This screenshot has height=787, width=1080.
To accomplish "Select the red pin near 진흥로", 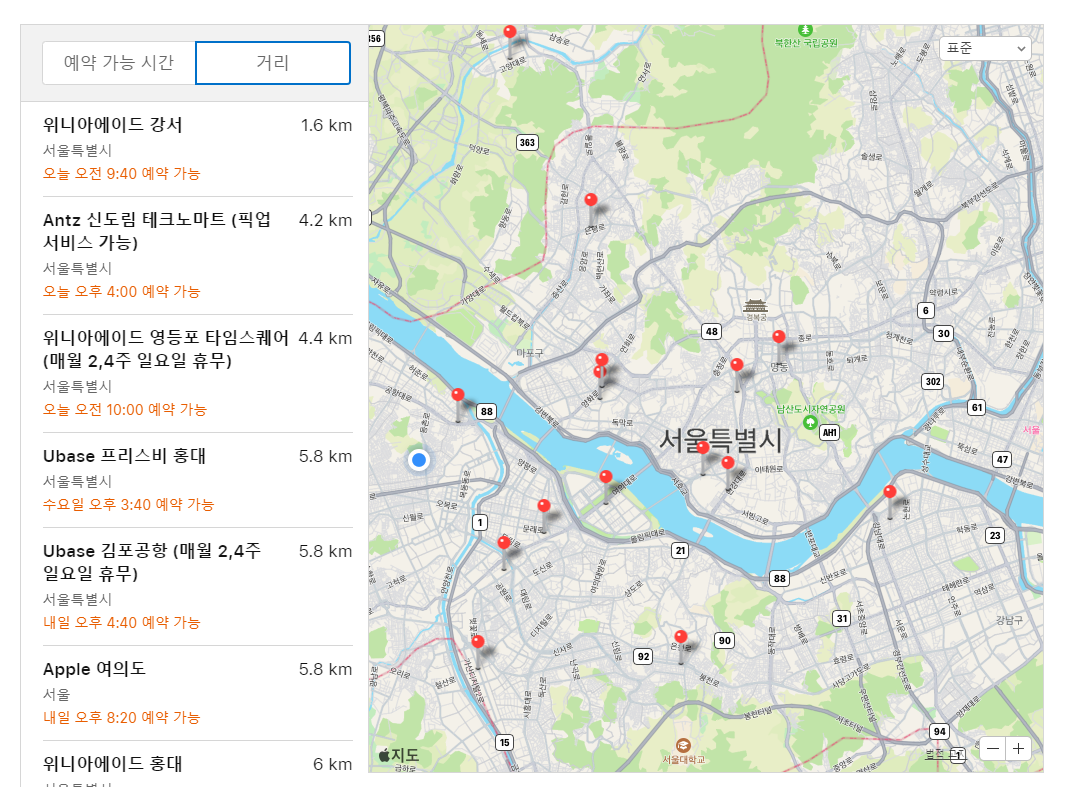I will pyautogui.click(x=591, y=200).
